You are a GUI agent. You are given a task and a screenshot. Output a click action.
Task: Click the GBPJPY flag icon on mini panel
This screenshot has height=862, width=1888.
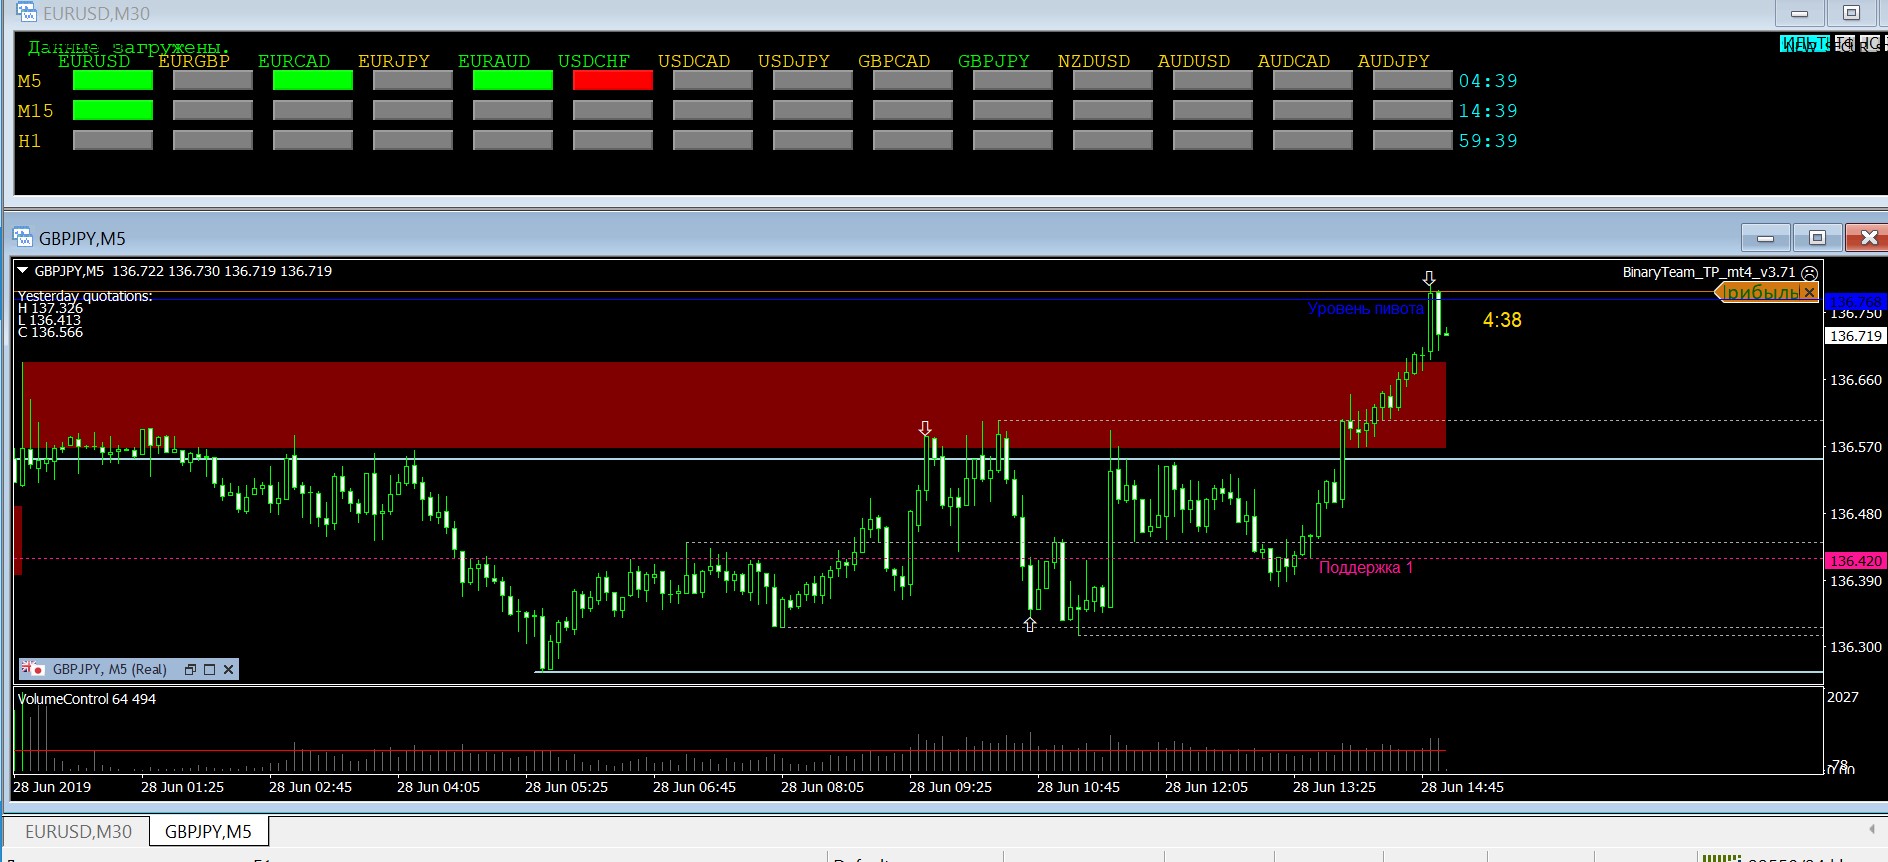[x=33, y=669]
